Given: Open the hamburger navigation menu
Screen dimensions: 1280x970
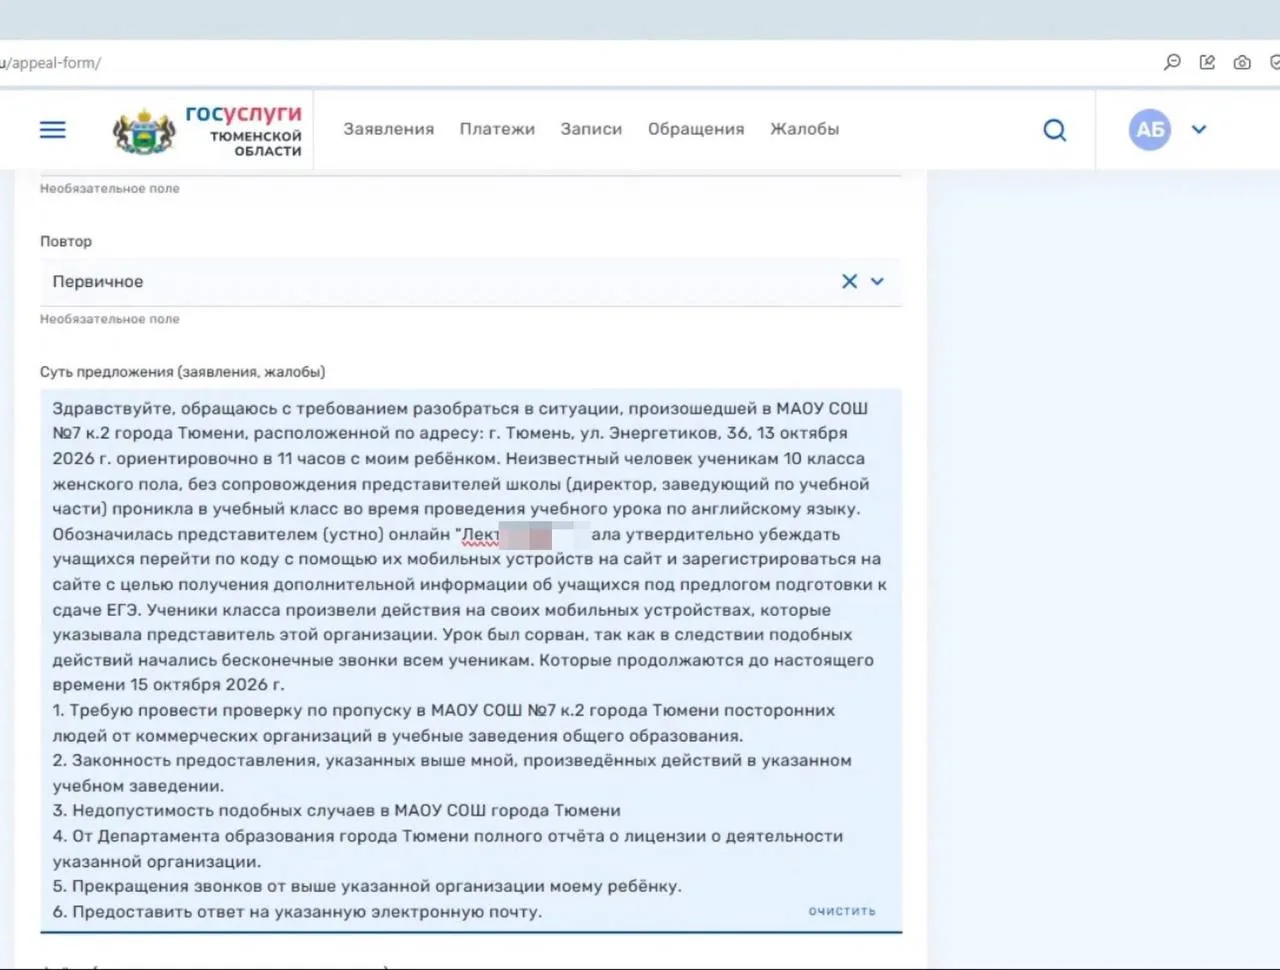Looking at the screenshot, I should [53, 130].
